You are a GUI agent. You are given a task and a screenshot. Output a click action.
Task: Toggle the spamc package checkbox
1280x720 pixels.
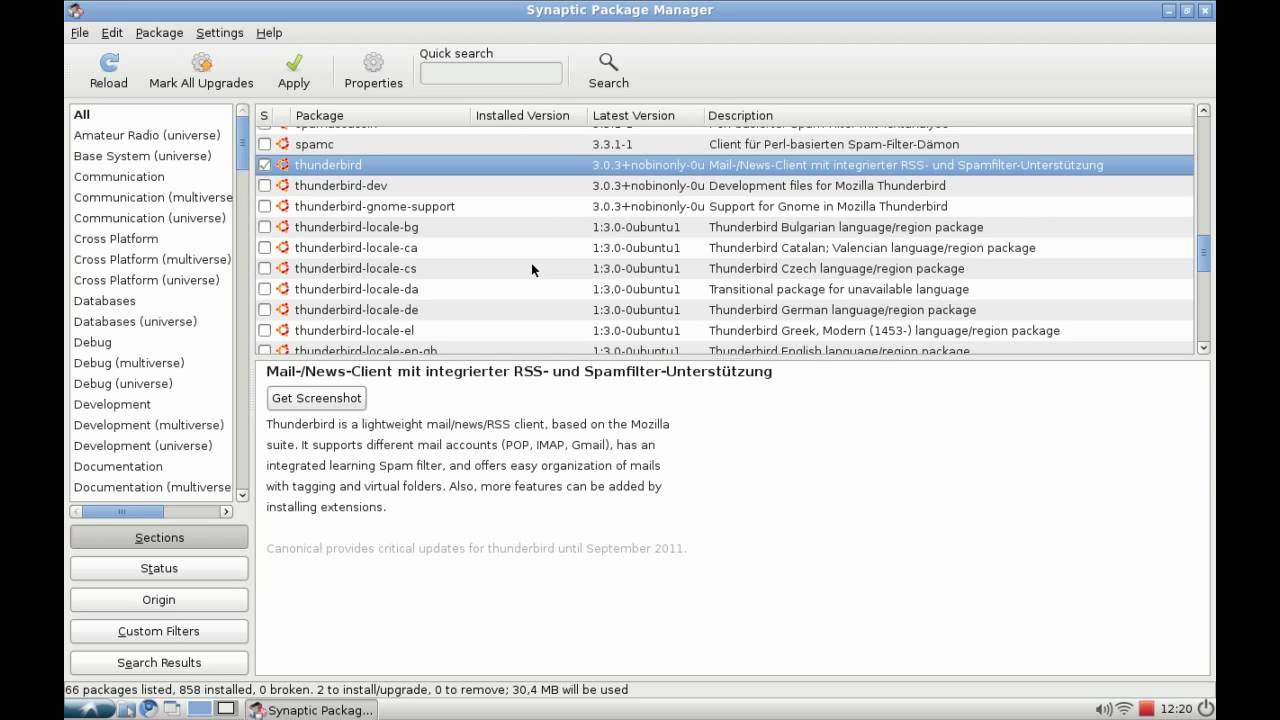[x=264, y=144]
